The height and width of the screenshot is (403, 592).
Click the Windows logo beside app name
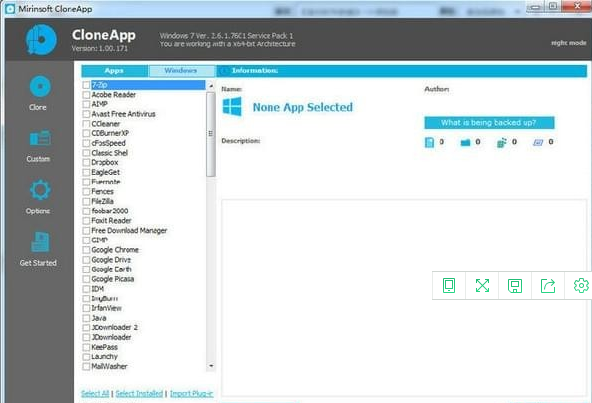[232, 107]
